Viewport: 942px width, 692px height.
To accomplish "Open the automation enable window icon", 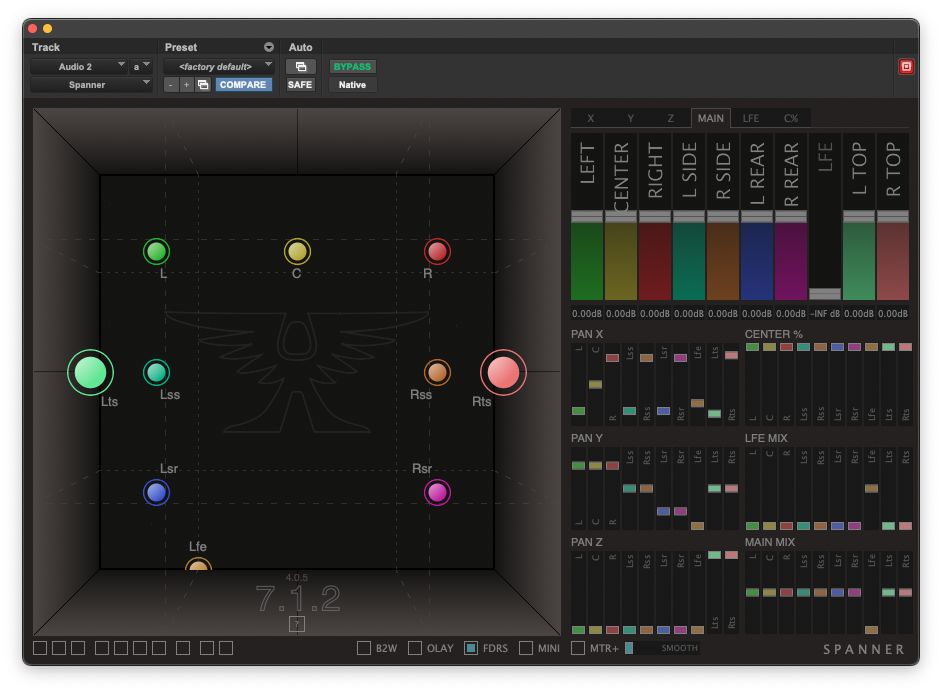I will (300, 67).
